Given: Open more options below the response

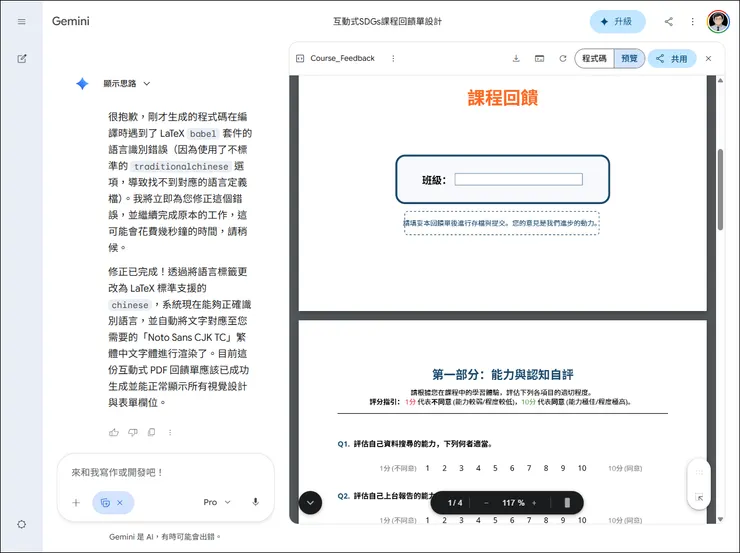Looking at the screenshot, I should [170, 432].
